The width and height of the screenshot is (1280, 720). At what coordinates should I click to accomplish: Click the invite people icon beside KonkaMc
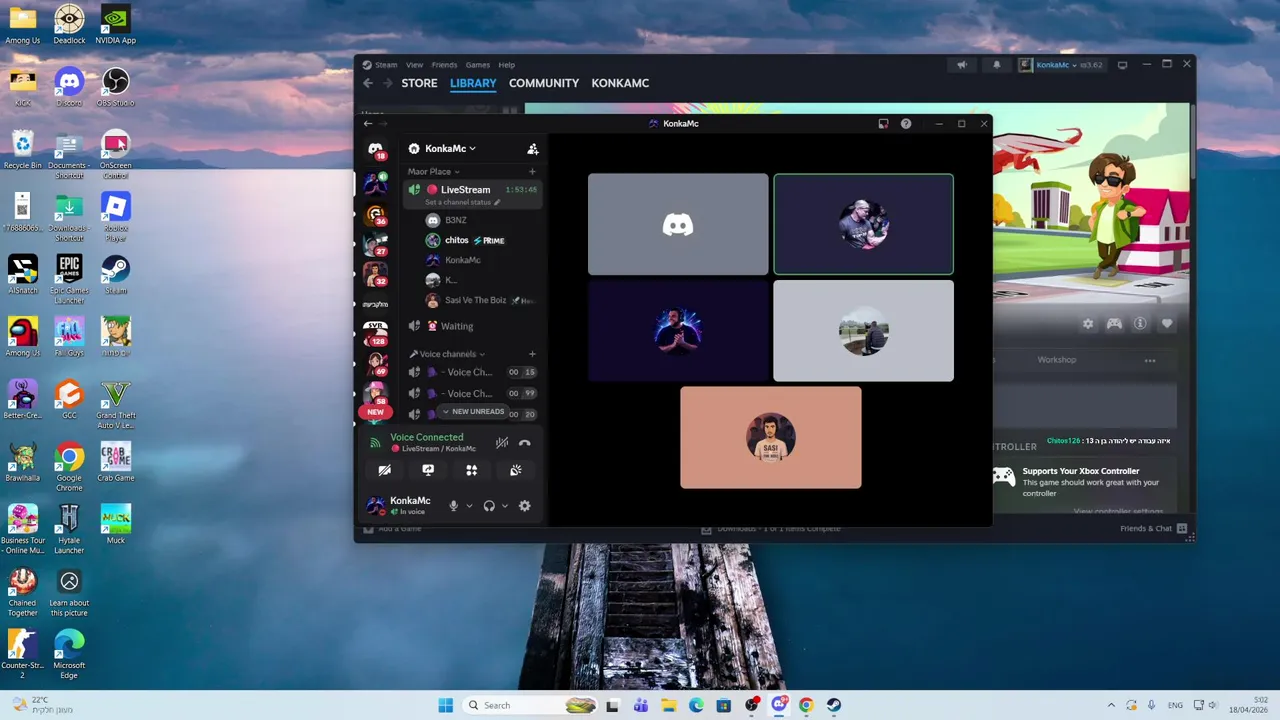click(x=533, y=149)
